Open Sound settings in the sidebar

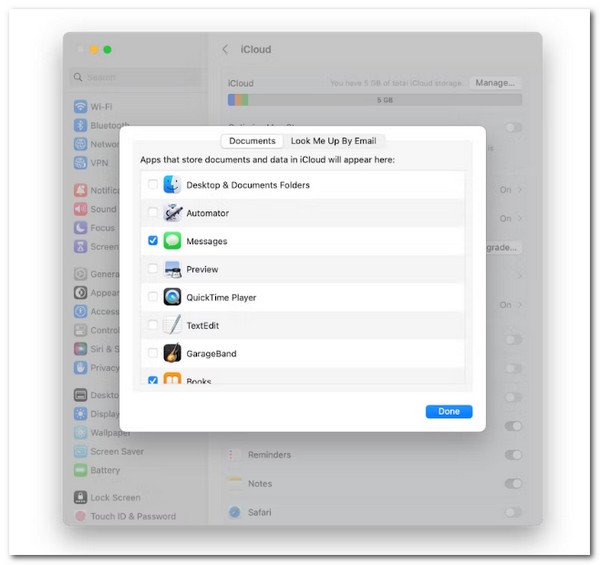pos(95,209)
